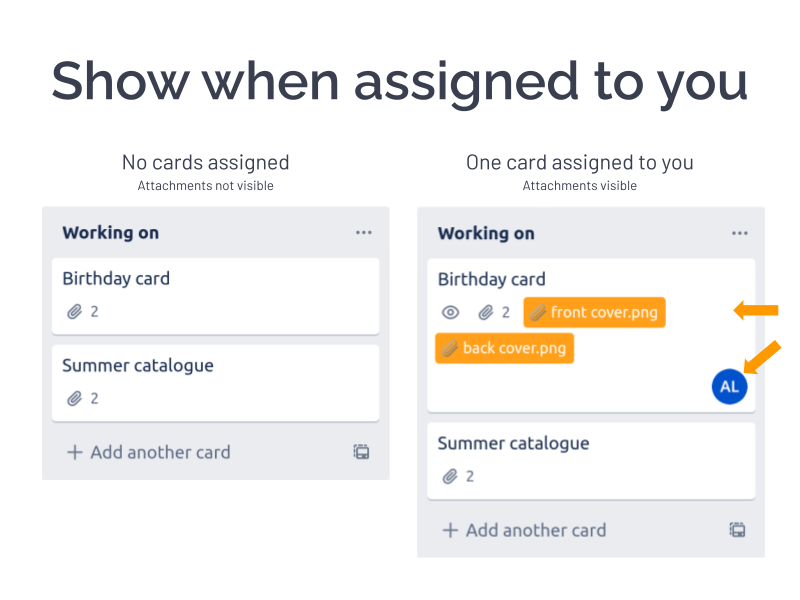Open the list actions menu on left Working on list

(x=363, y=232)
